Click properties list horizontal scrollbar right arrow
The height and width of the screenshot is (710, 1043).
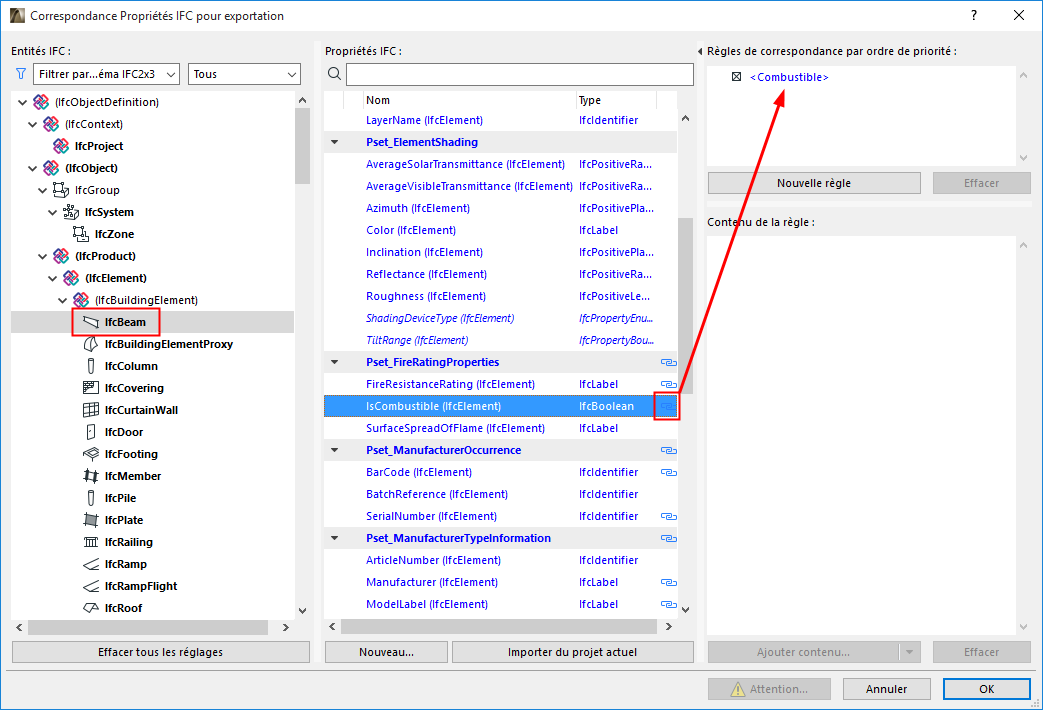click(669, 626)
